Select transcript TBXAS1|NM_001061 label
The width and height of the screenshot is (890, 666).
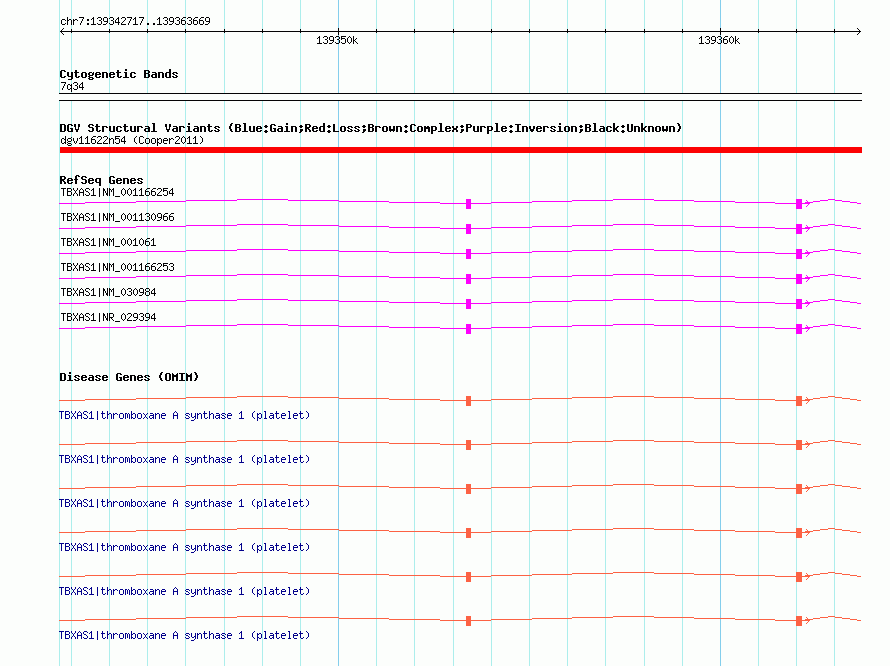tap(108, 242)
